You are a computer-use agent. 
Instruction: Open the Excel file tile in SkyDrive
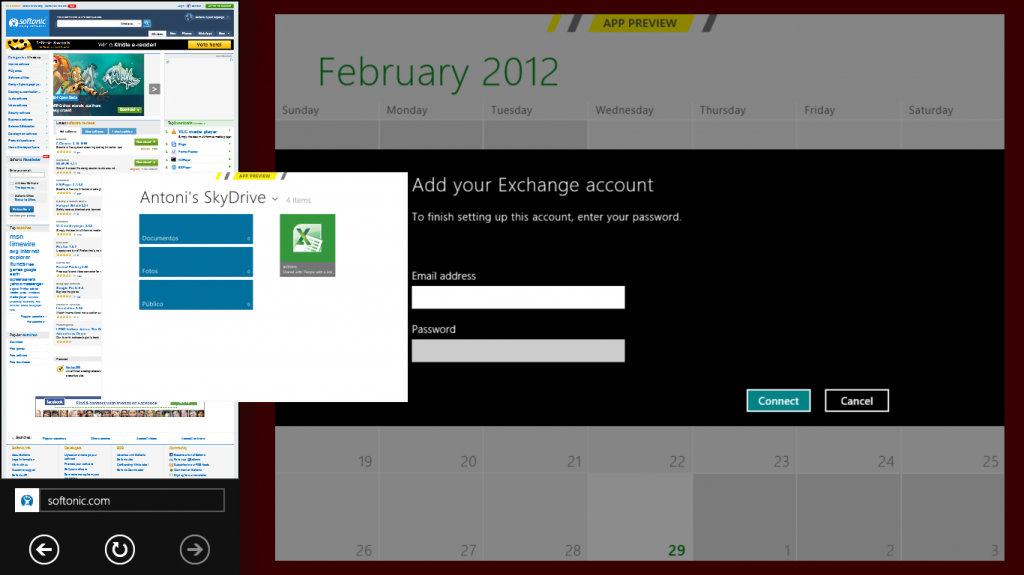coord(308,245)
